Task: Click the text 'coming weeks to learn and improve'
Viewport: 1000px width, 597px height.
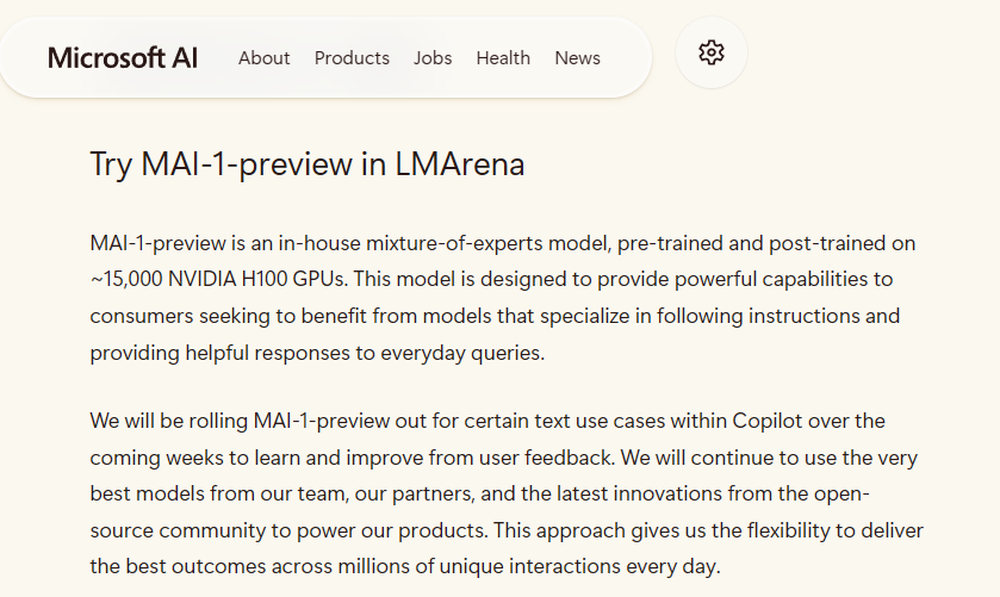Action: click(x=256, y=458)
